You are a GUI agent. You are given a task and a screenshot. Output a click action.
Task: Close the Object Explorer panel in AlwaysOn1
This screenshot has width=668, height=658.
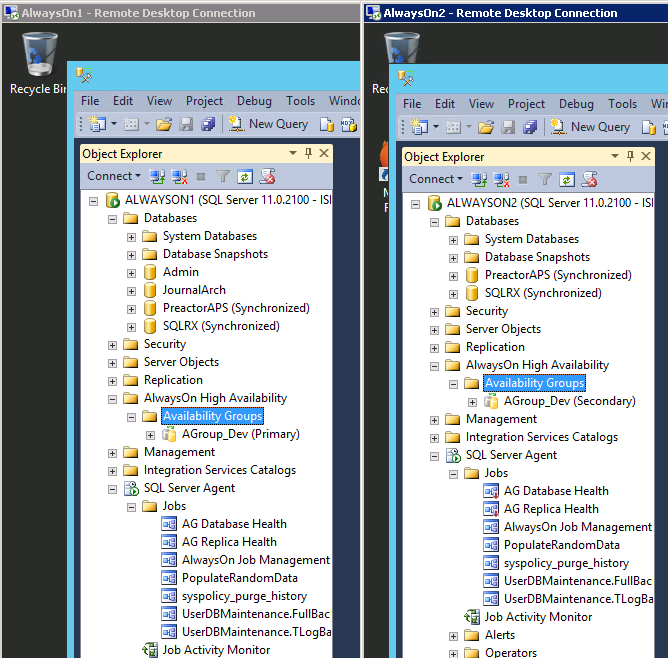pyautogui.click(x=324, y=153)
